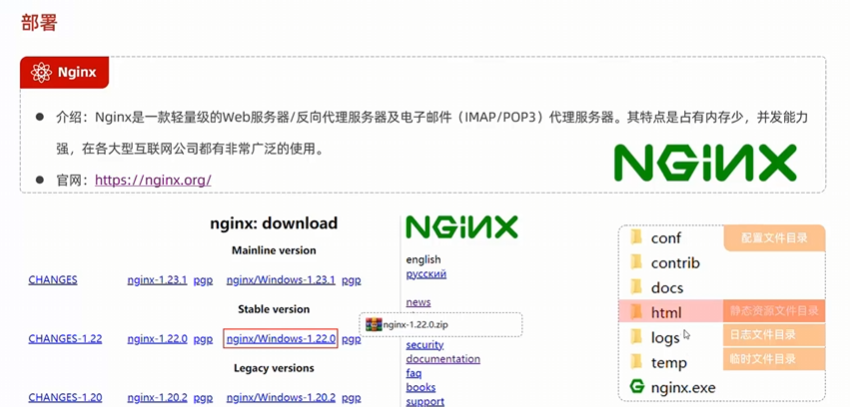
Task: Click the english language text
Action: (423, 260)
